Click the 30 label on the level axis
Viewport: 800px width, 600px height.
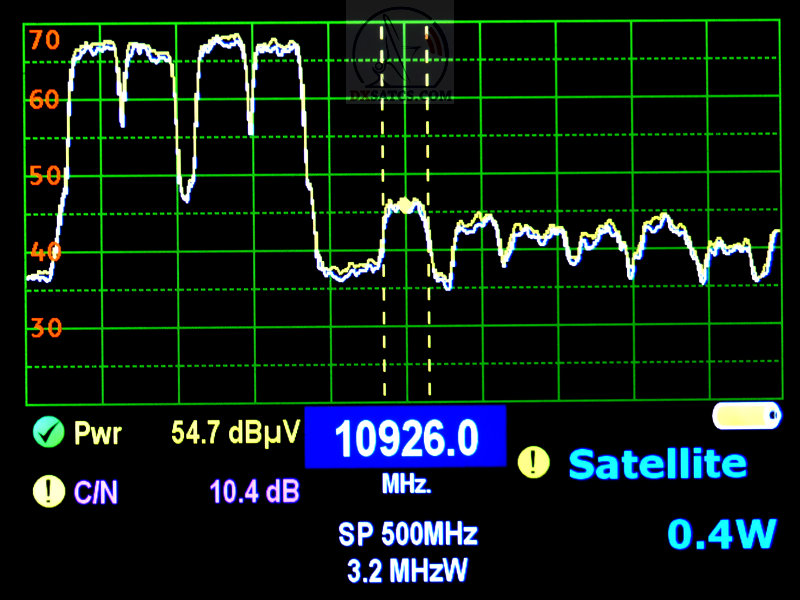point(45,327)
